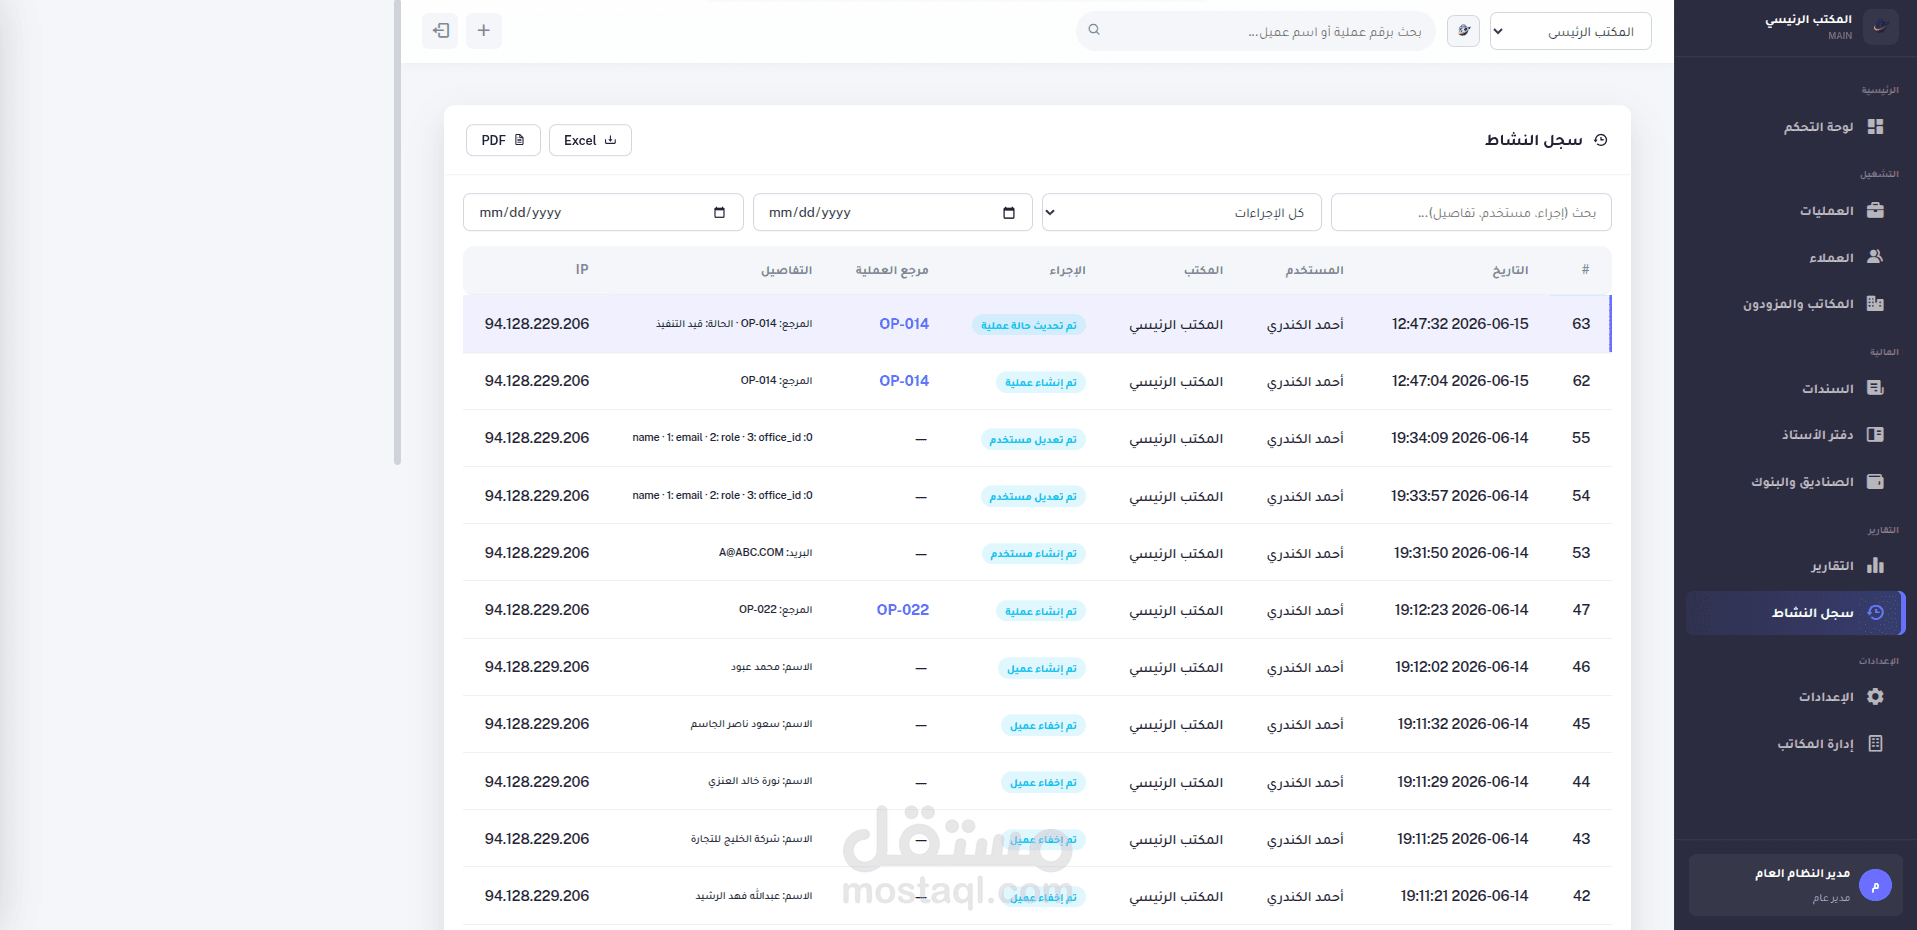Screen dimensions: 1917x930
Task: Click the تم إخفاء عميل badge in row 45
Action: [x=1043, y=725]
